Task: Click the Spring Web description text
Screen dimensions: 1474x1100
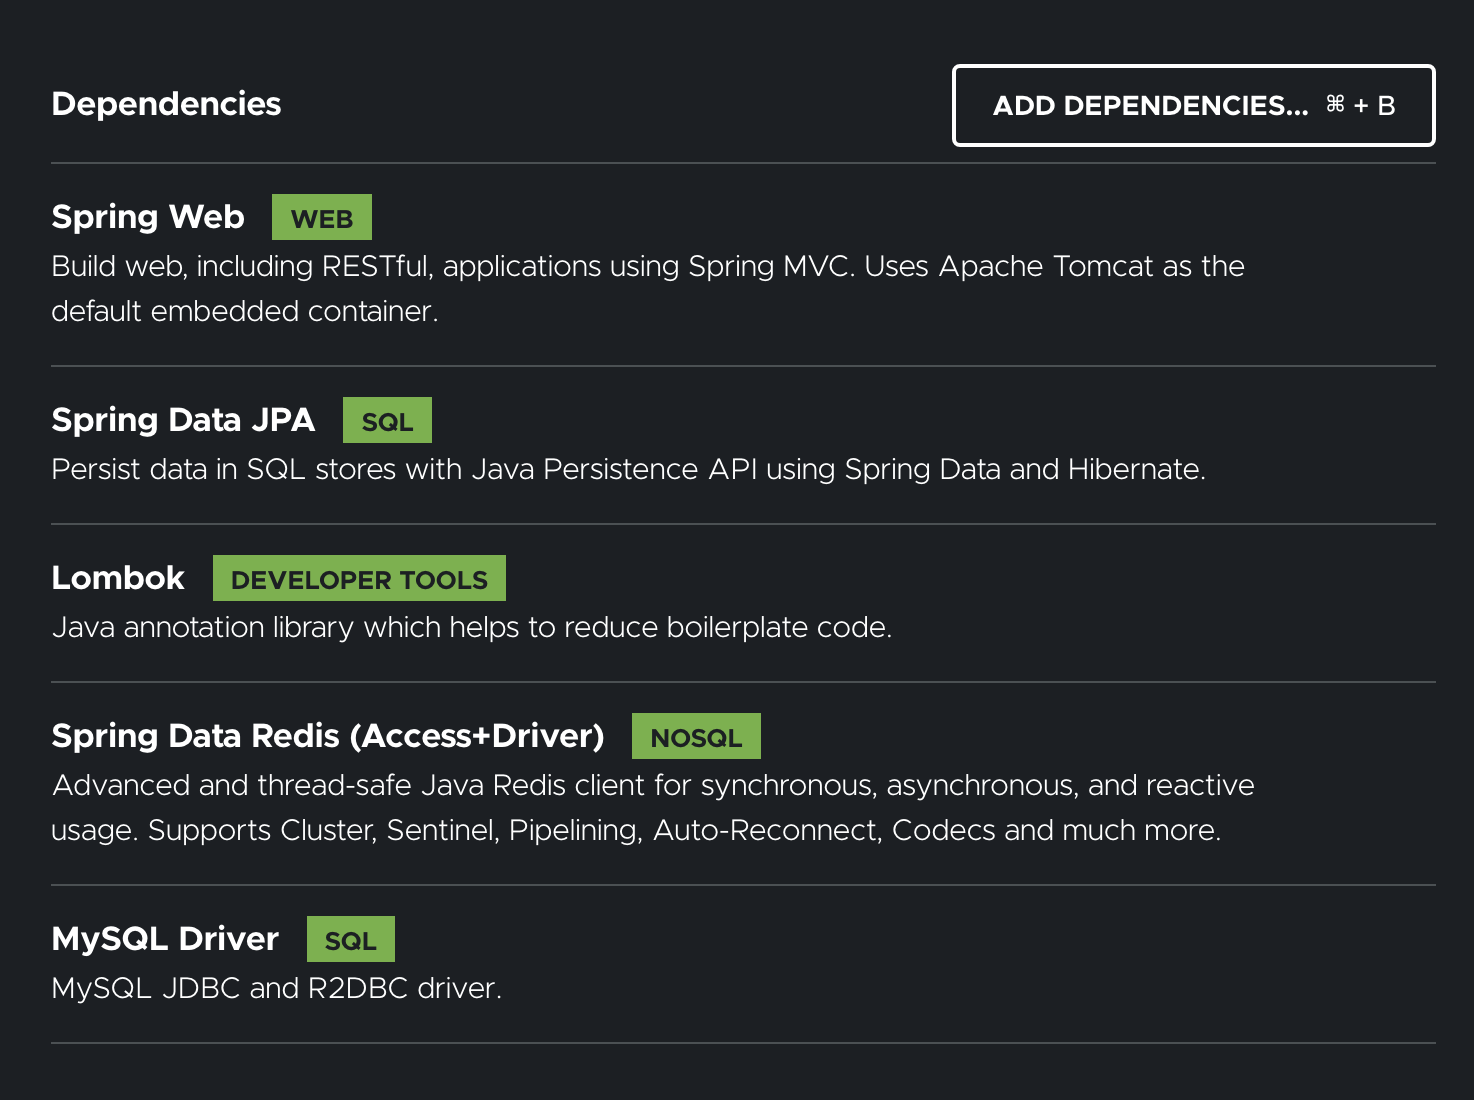Action: 648,289
